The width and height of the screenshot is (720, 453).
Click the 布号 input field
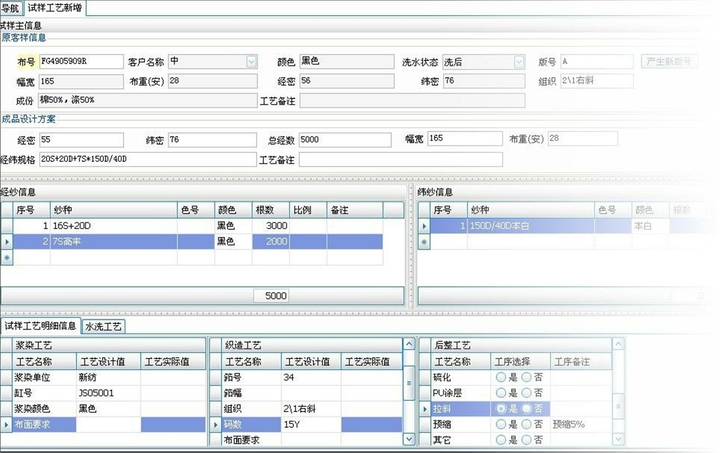[80, 62]
